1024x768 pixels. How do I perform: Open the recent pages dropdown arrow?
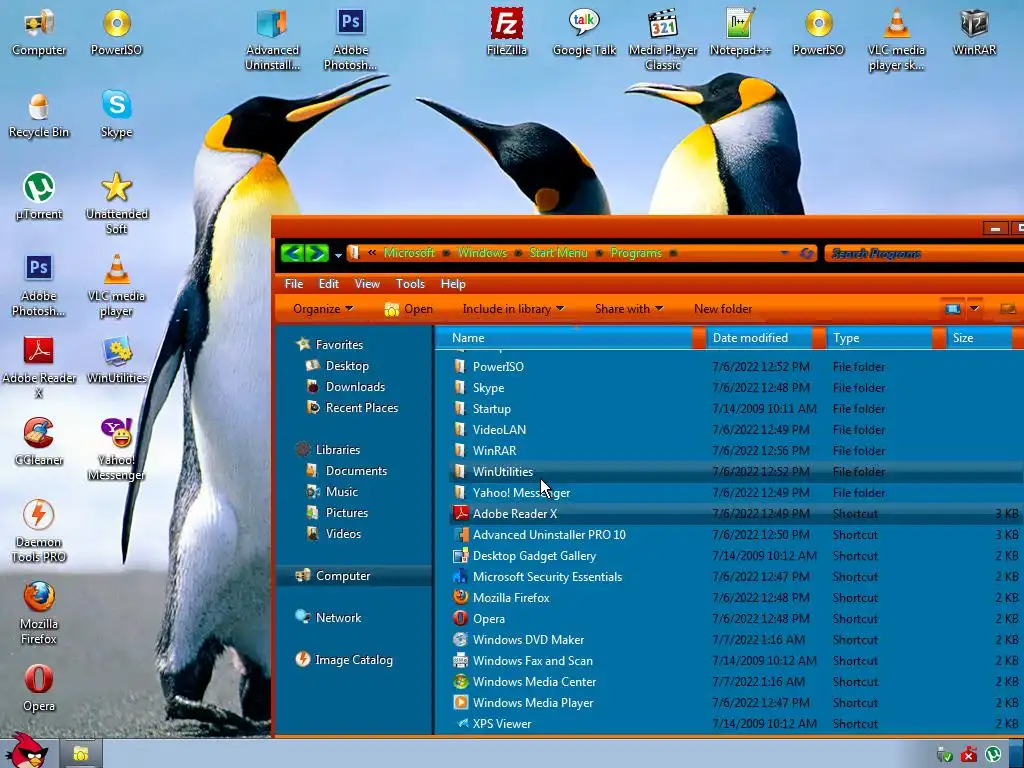[x=338, y=255]
